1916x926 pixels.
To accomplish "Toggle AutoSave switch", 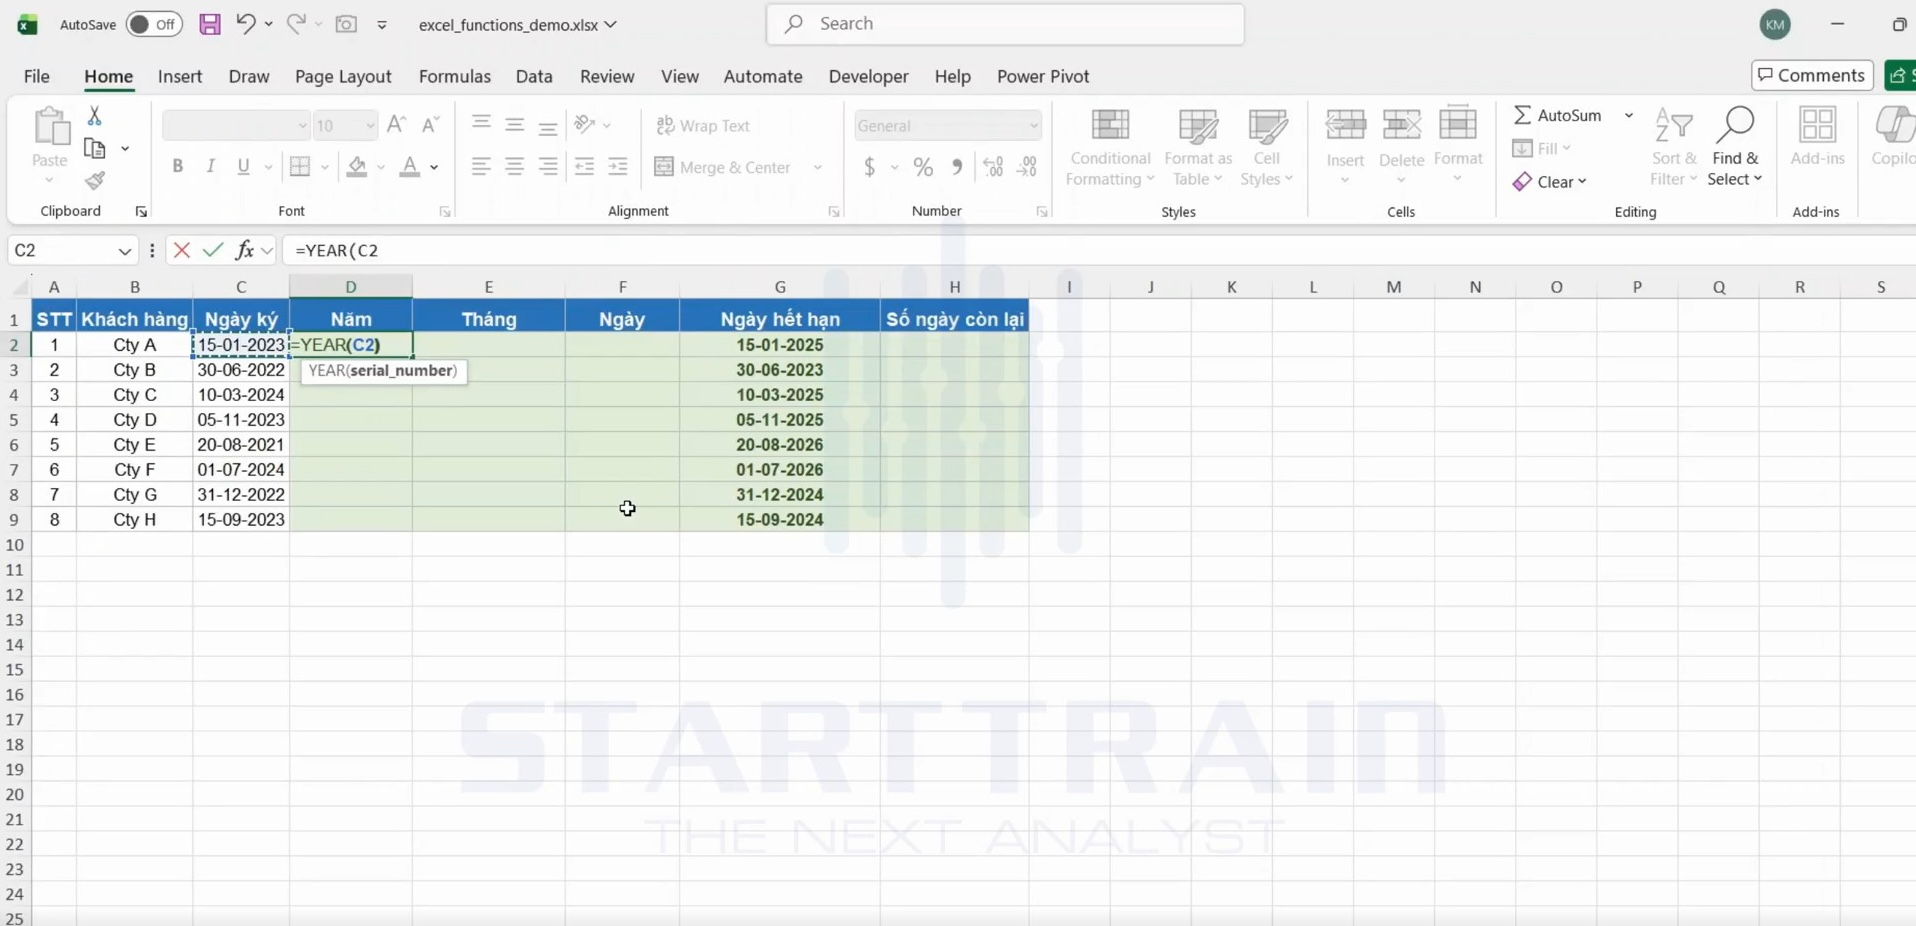I will tap(154, 24).
